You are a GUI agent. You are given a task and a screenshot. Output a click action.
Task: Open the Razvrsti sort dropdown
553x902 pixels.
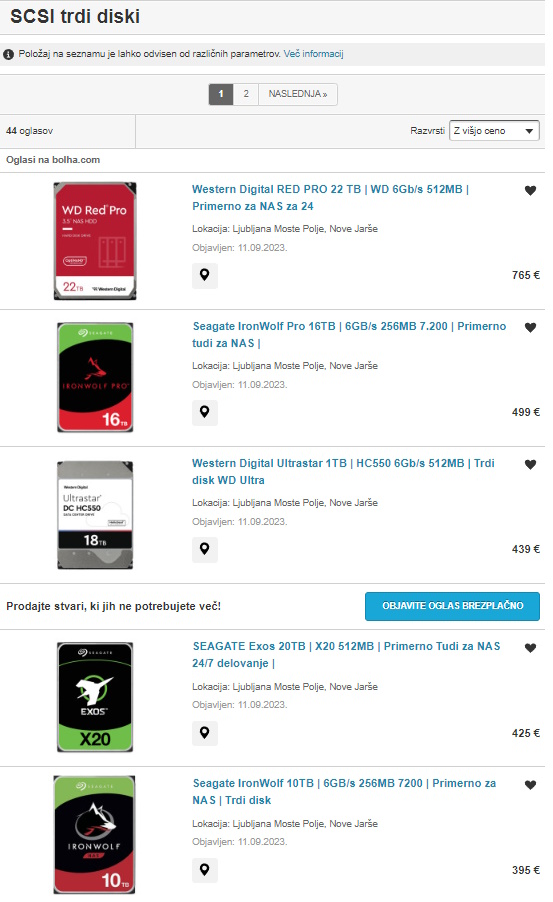pyautogui.click(x=494, y=131)
